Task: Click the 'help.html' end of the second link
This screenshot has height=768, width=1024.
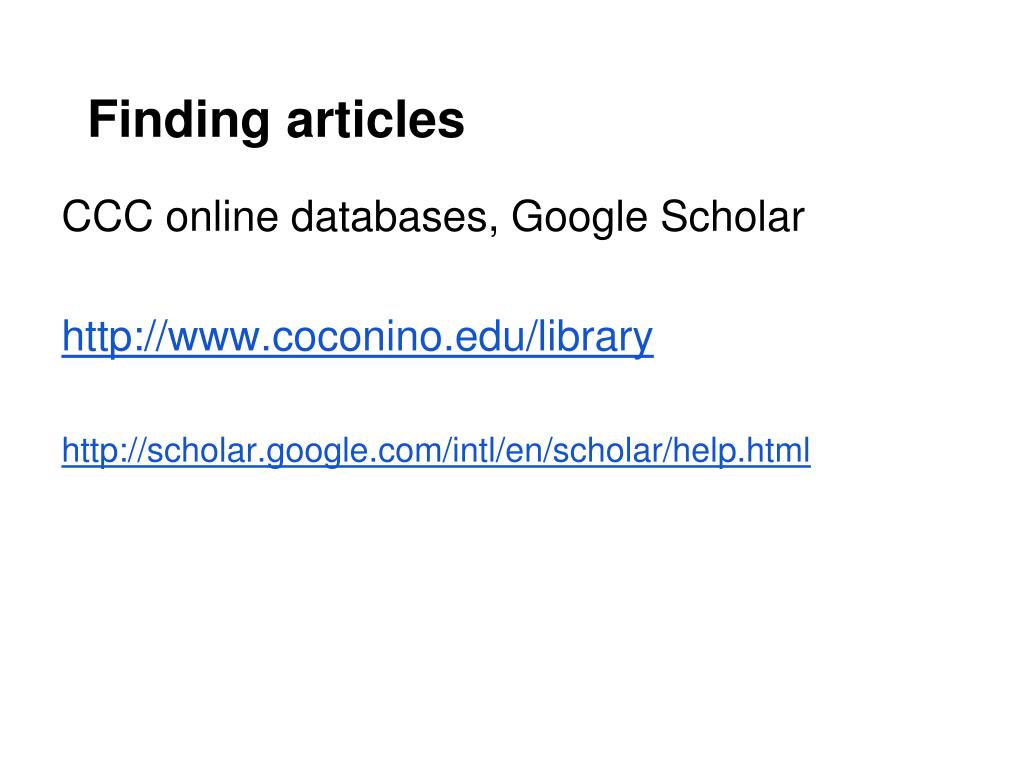Action: (741, 451)
